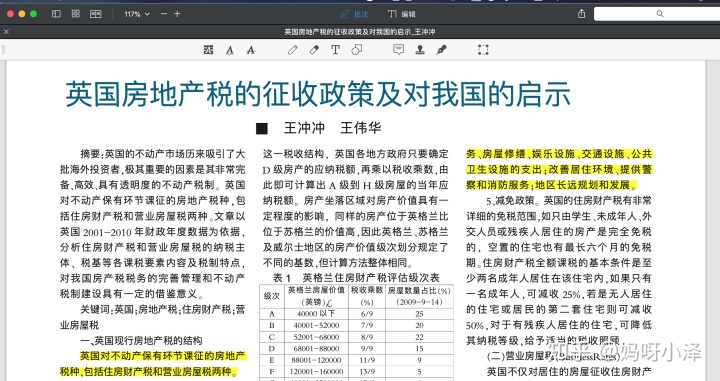Click the author name 王冲冲
Image resolution: width=720 pixels, height=381 pixels.
[x=304, y=128]
